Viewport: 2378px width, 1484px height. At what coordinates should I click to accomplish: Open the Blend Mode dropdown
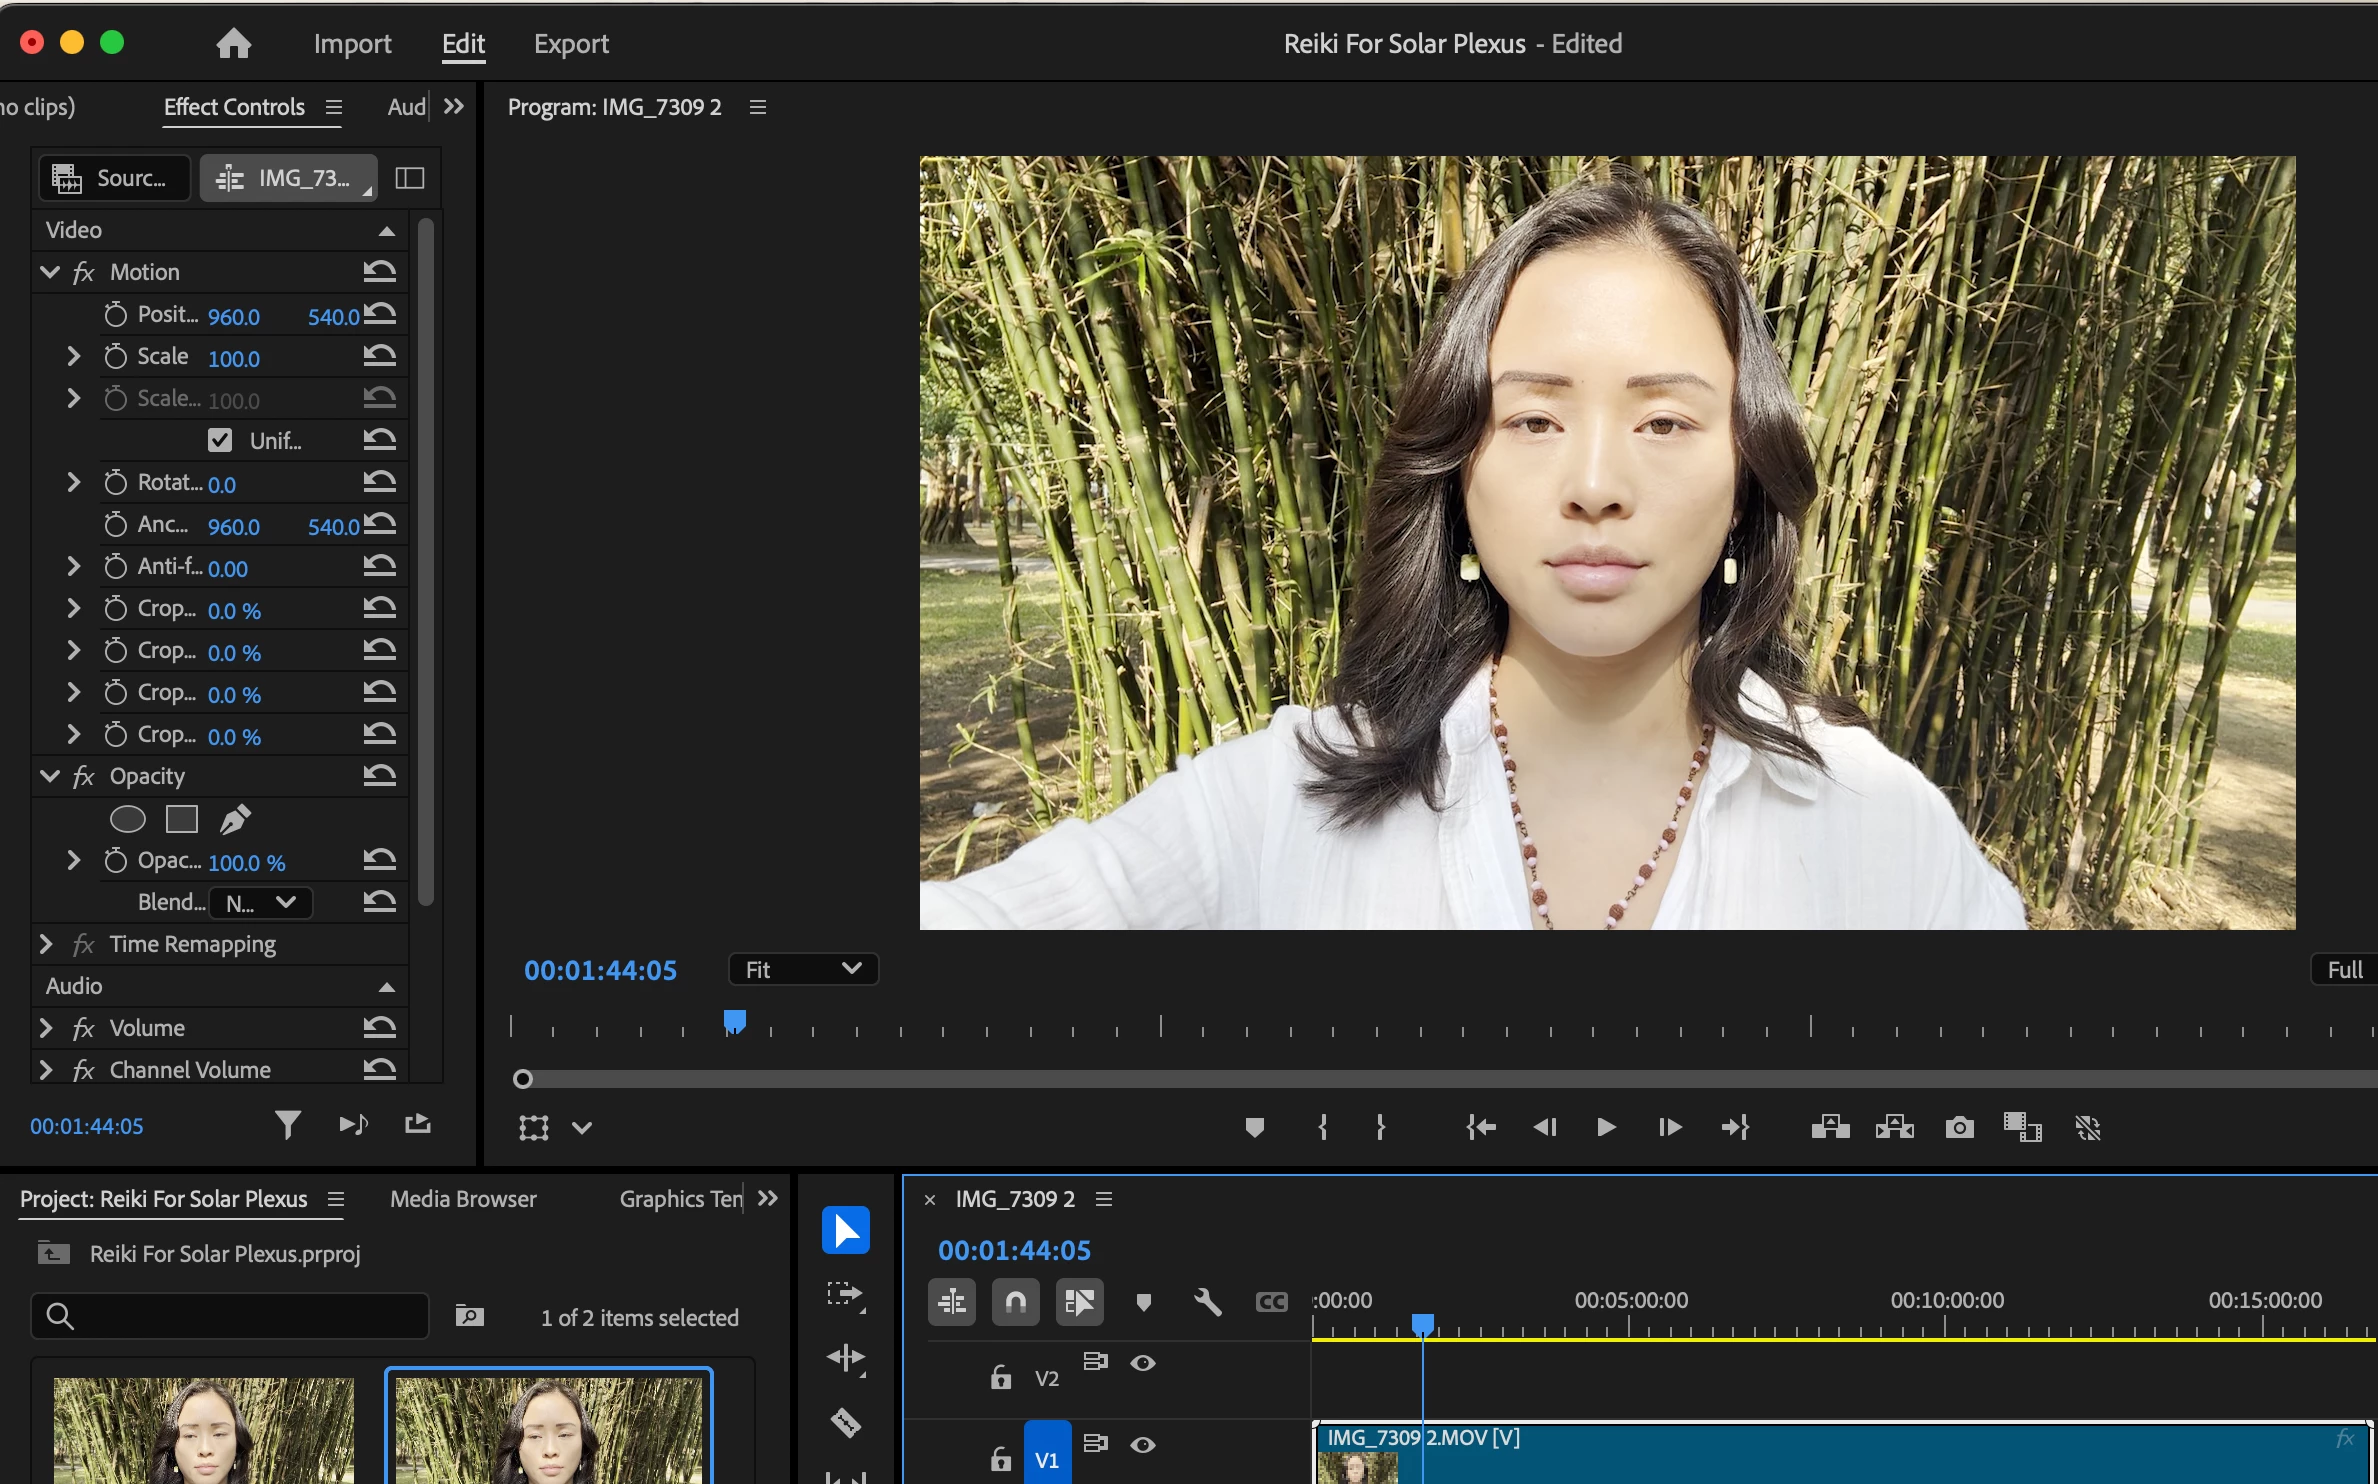tap(262, 902)
